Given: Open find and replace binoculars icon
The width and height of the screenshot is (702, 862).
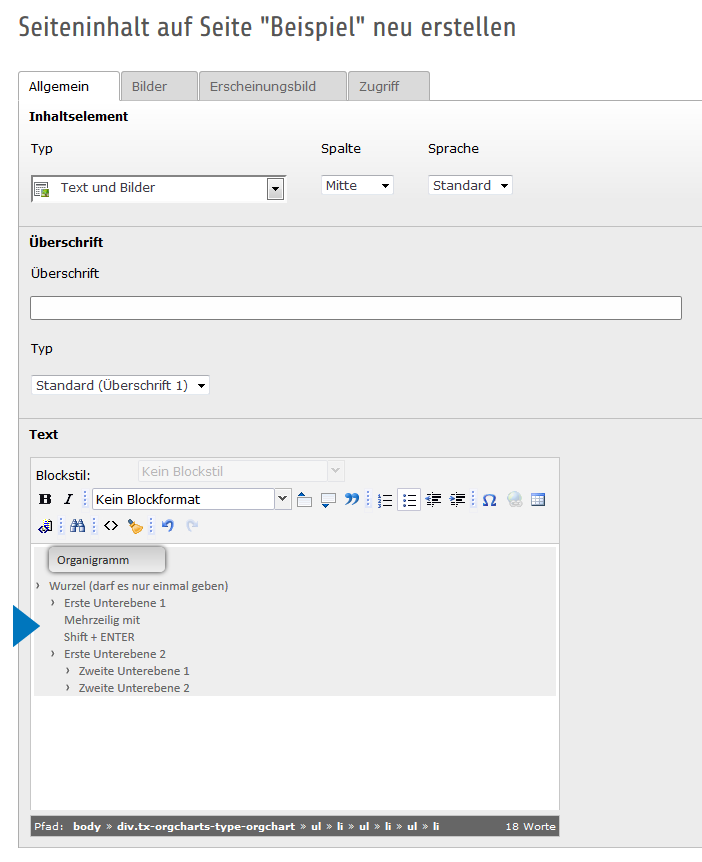Looking at the screenshot, I should pos(78,525).
